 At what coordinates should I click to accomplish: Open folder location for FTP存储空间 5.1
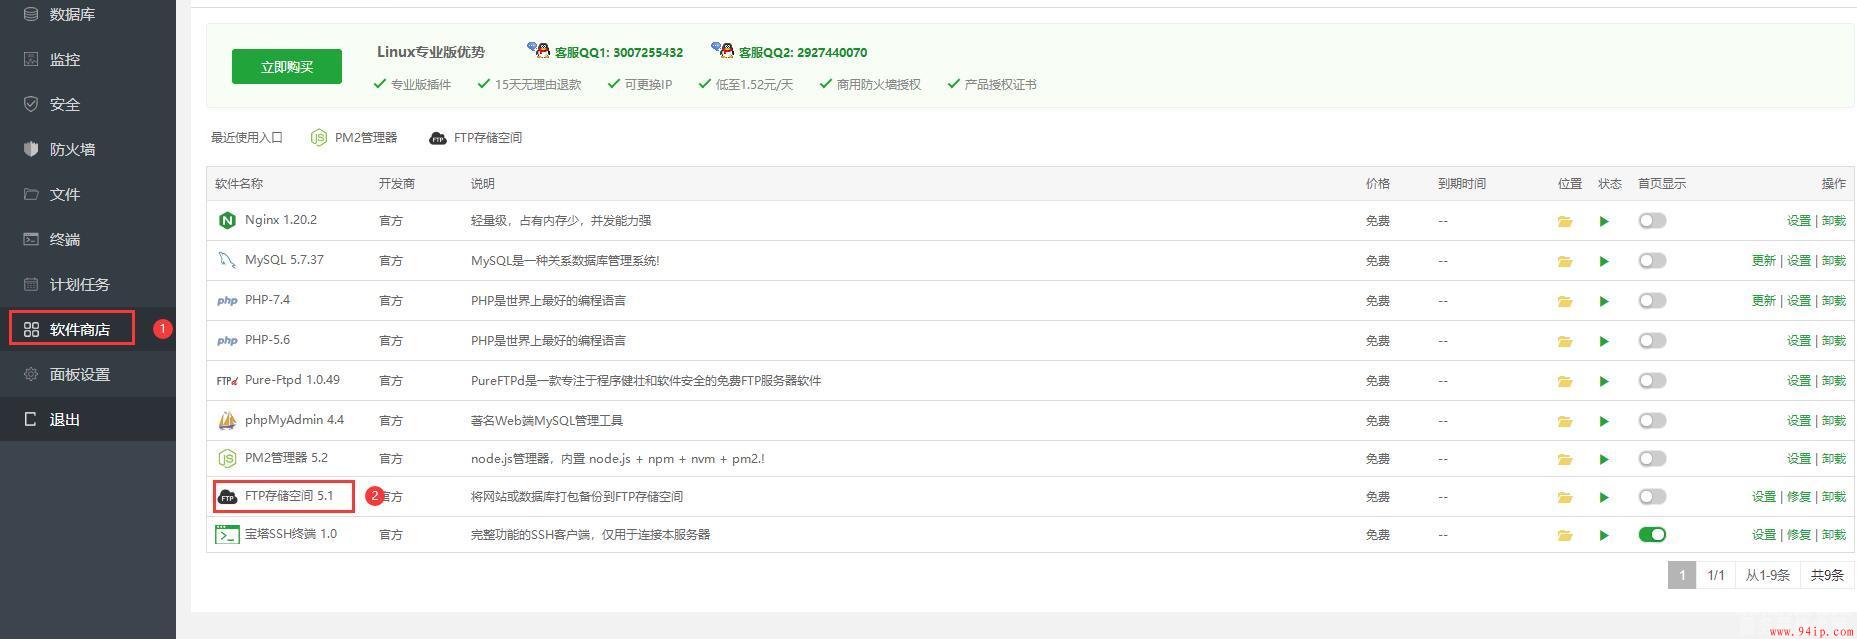pos(1564,497)
